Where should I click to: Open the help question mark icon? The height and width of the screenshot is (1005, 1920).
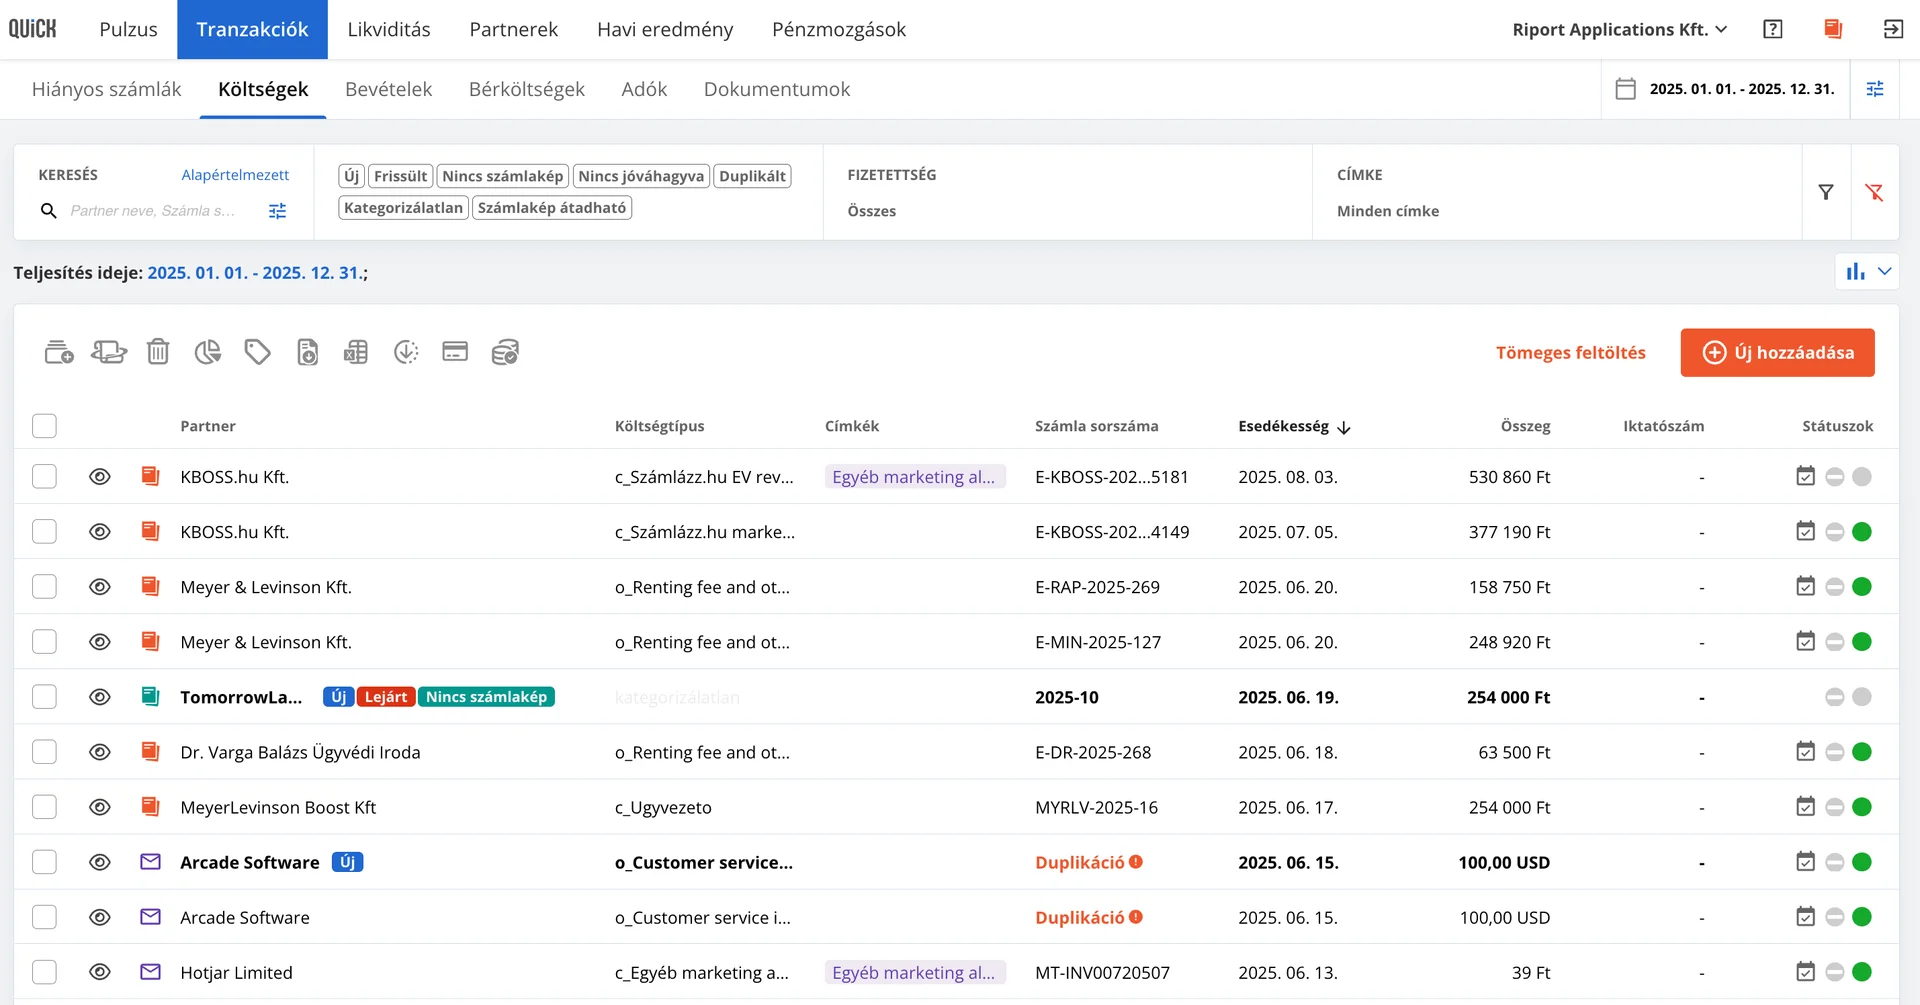pos(1773,29)
